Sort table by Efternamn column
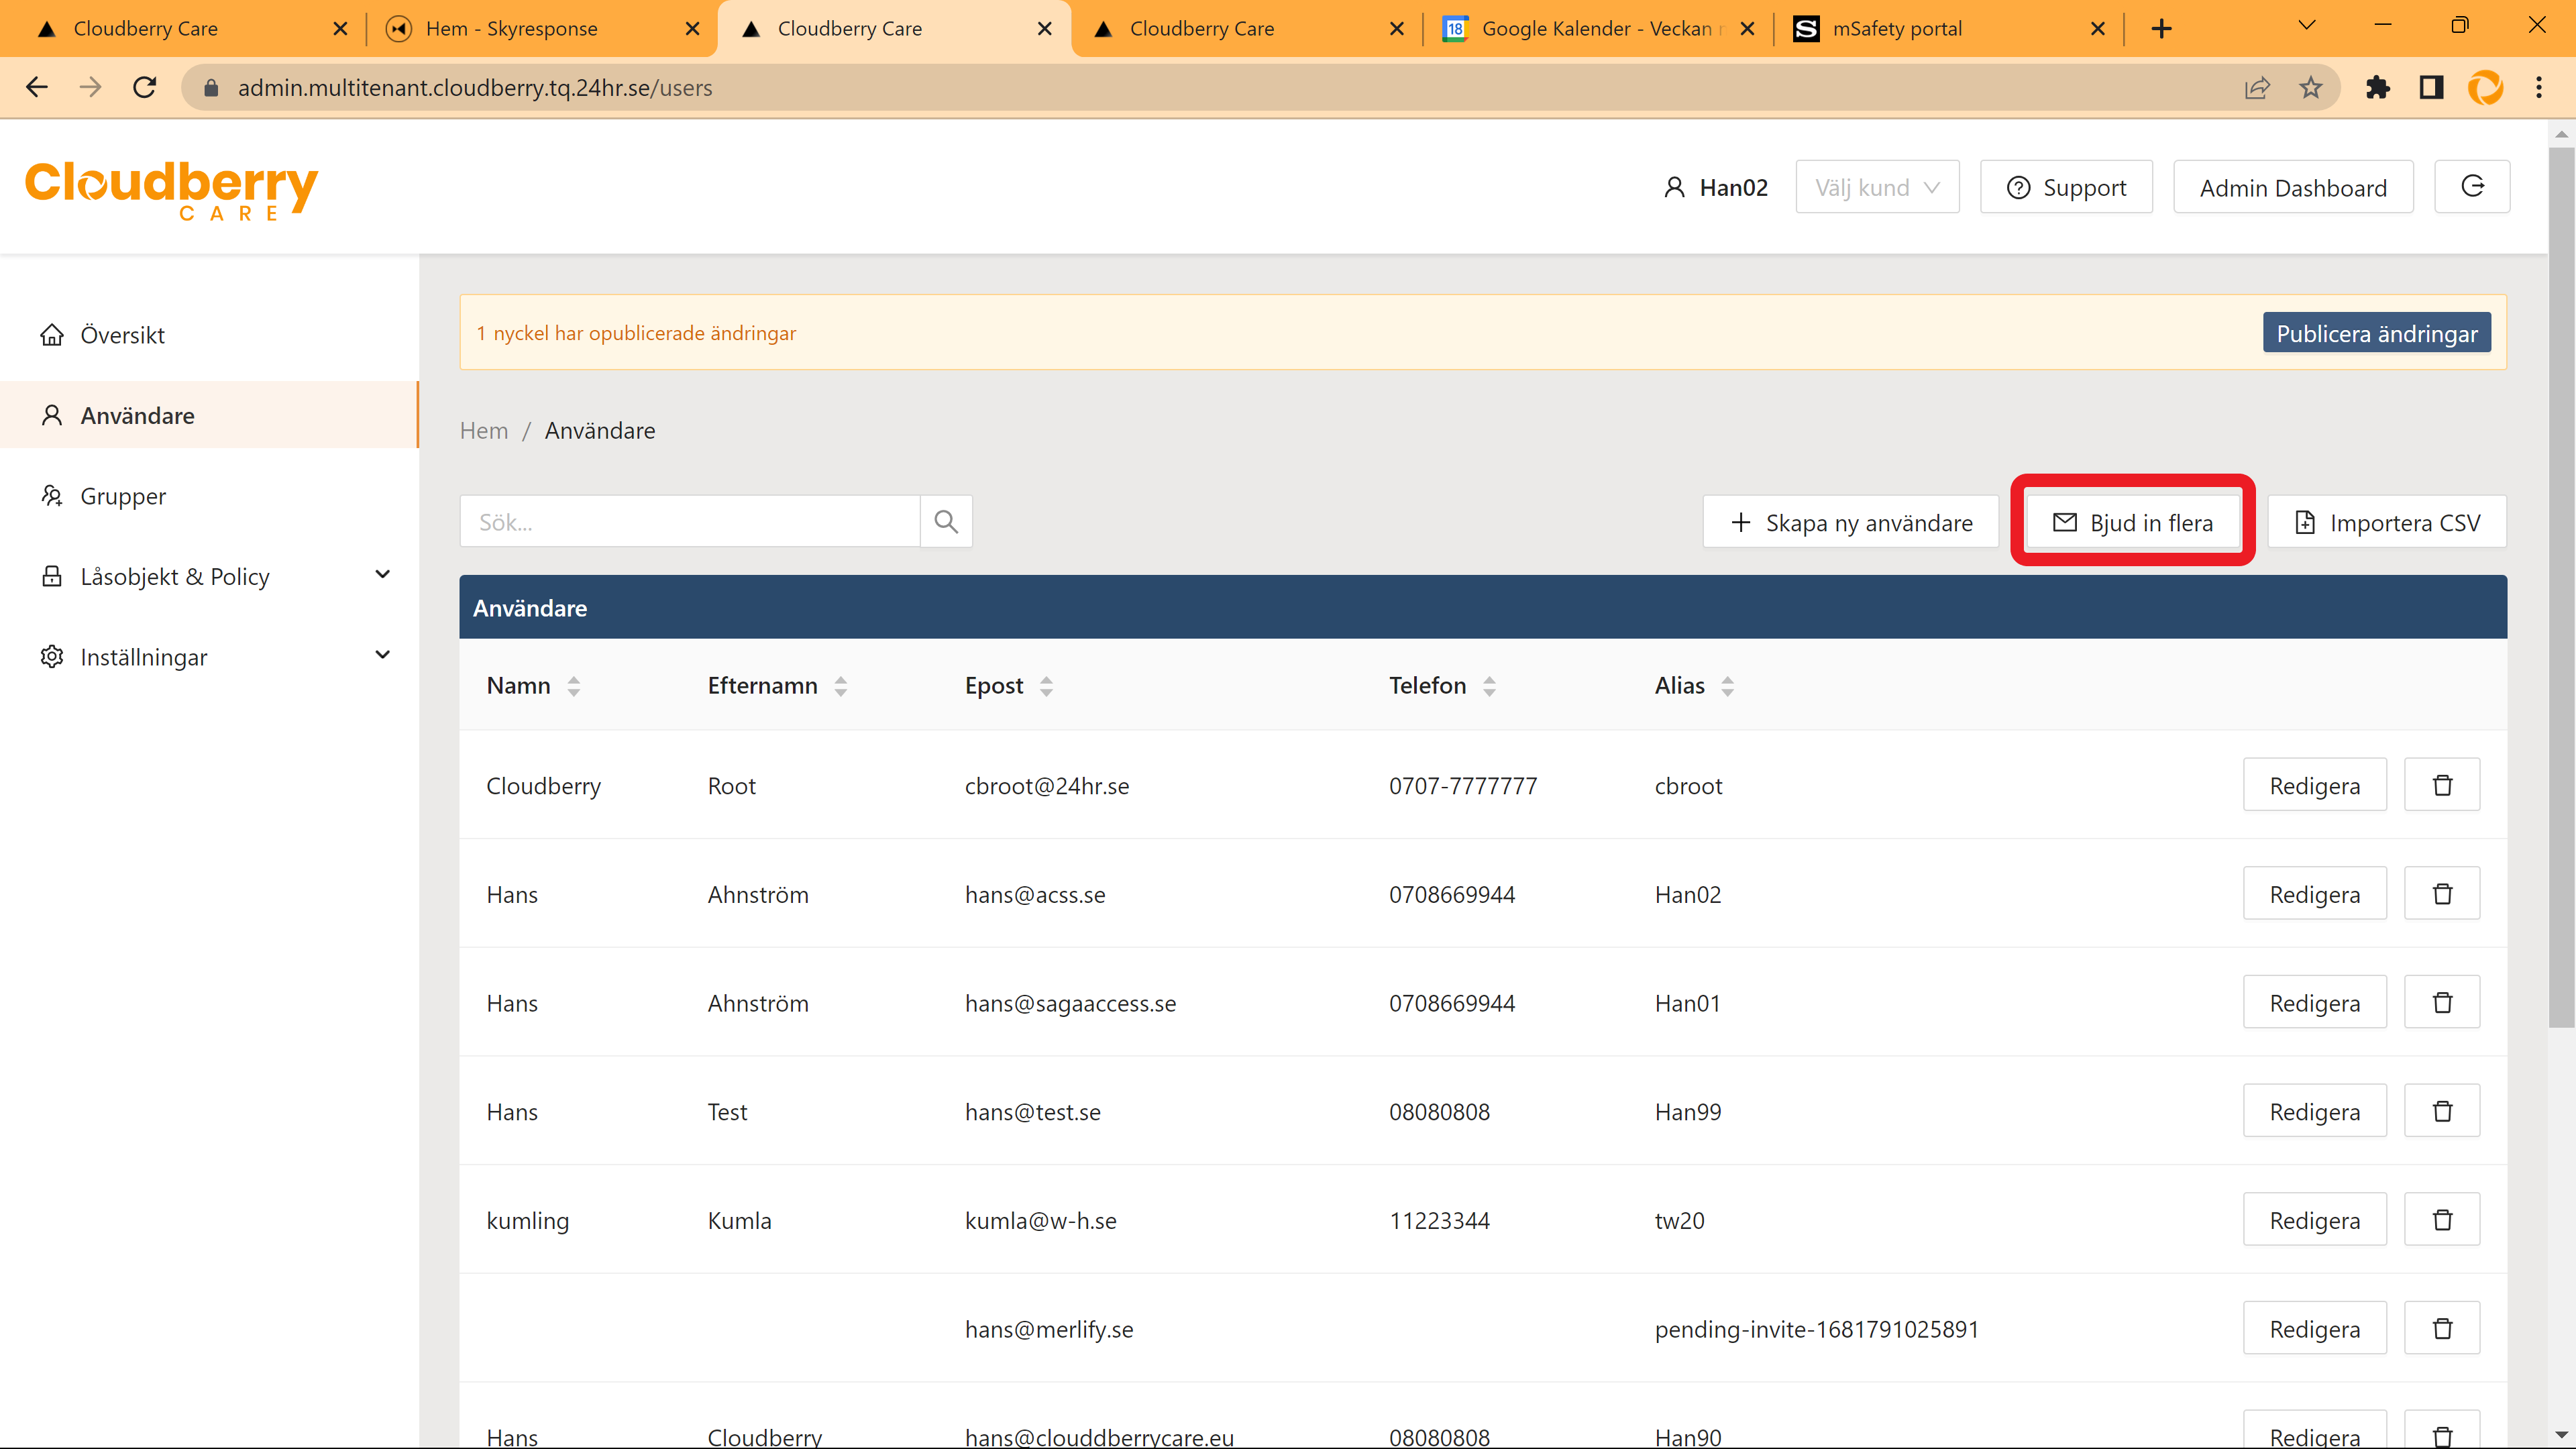The image size is (2576, 1449). (x=841, y=686)
